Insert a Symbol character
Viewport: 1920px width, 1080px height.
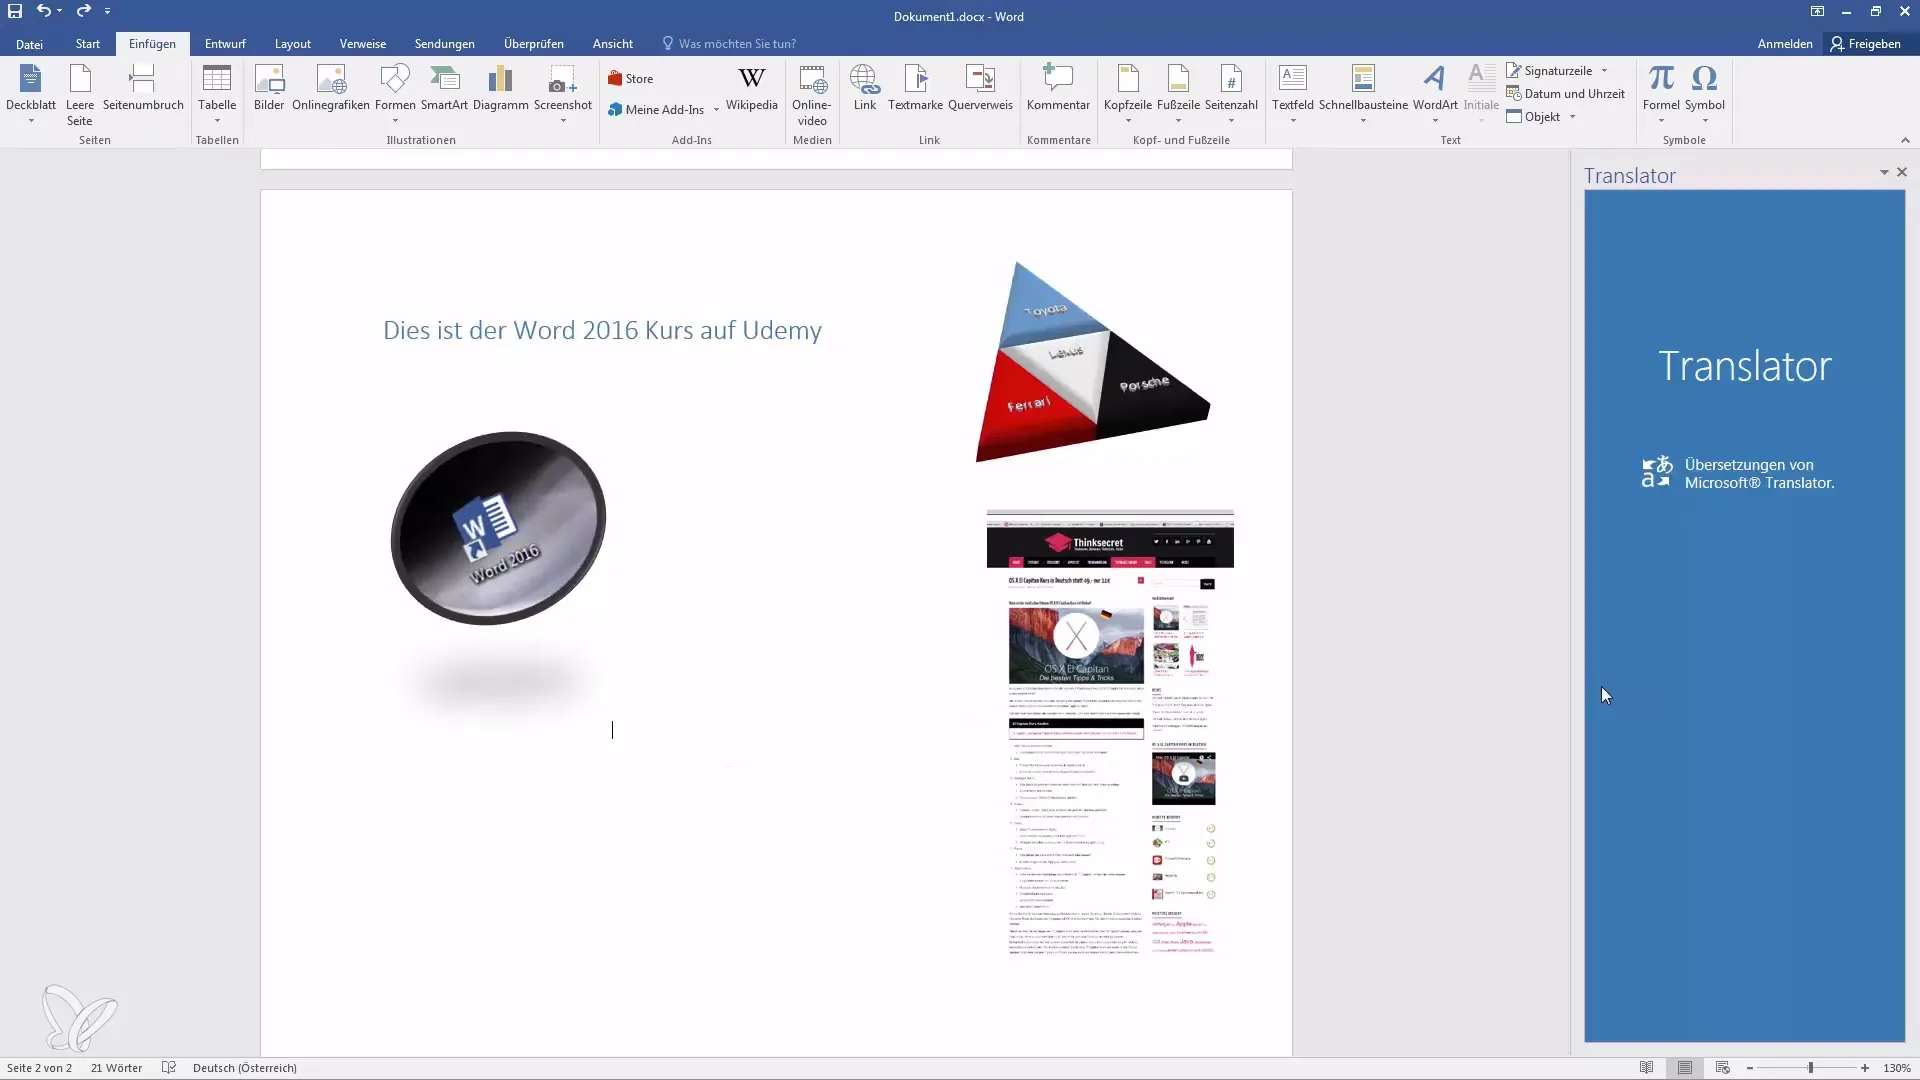click(1704, 94)
